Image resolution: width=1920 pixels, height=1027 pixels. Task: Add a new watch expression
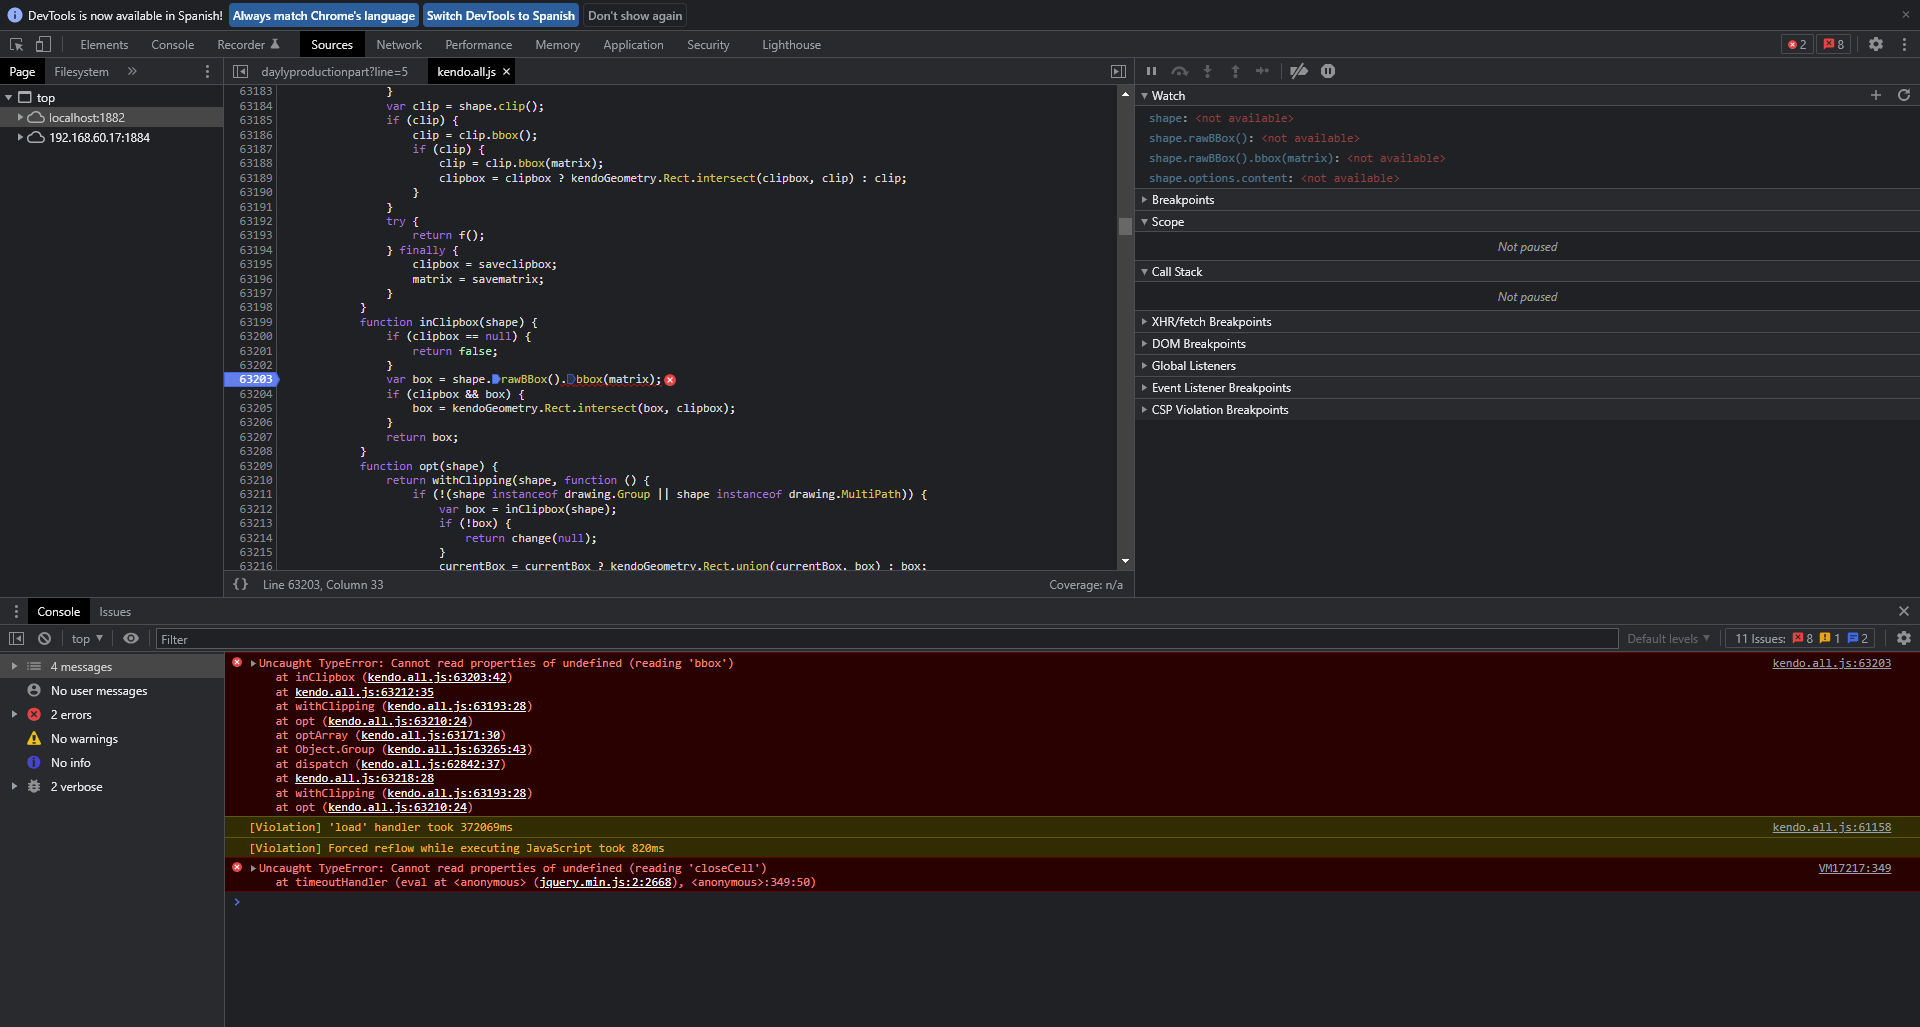pyautogui.click(x=1875, y=95)
